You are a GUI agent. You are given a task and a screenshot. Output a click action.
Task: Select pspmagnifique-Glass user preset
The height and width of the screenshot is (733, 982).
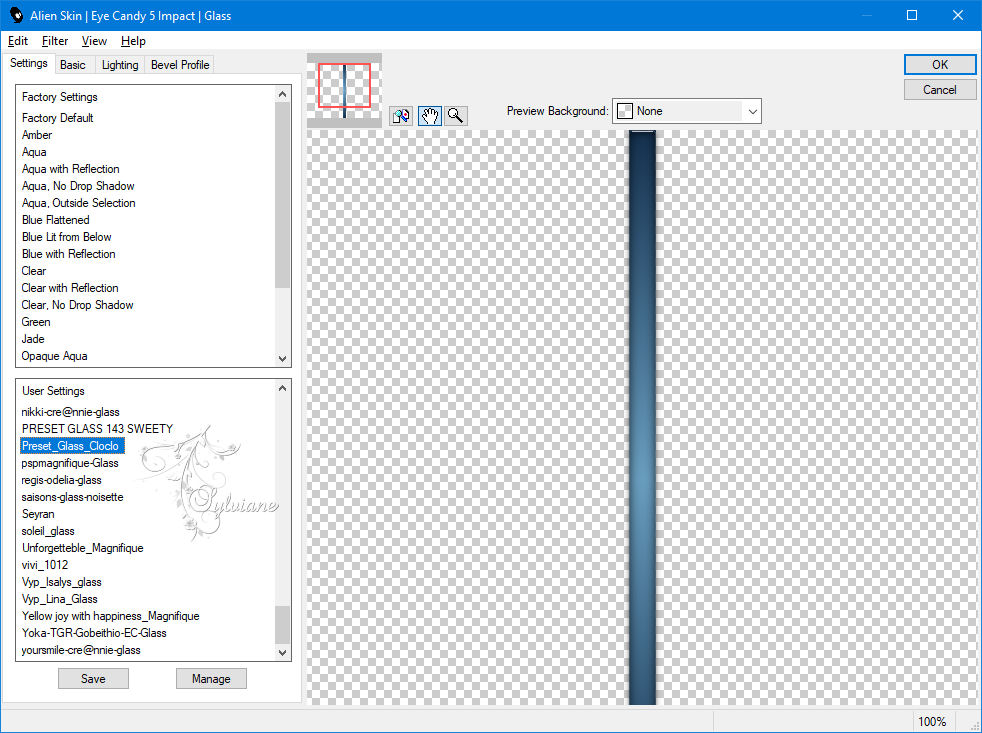(x=70, y=462)
